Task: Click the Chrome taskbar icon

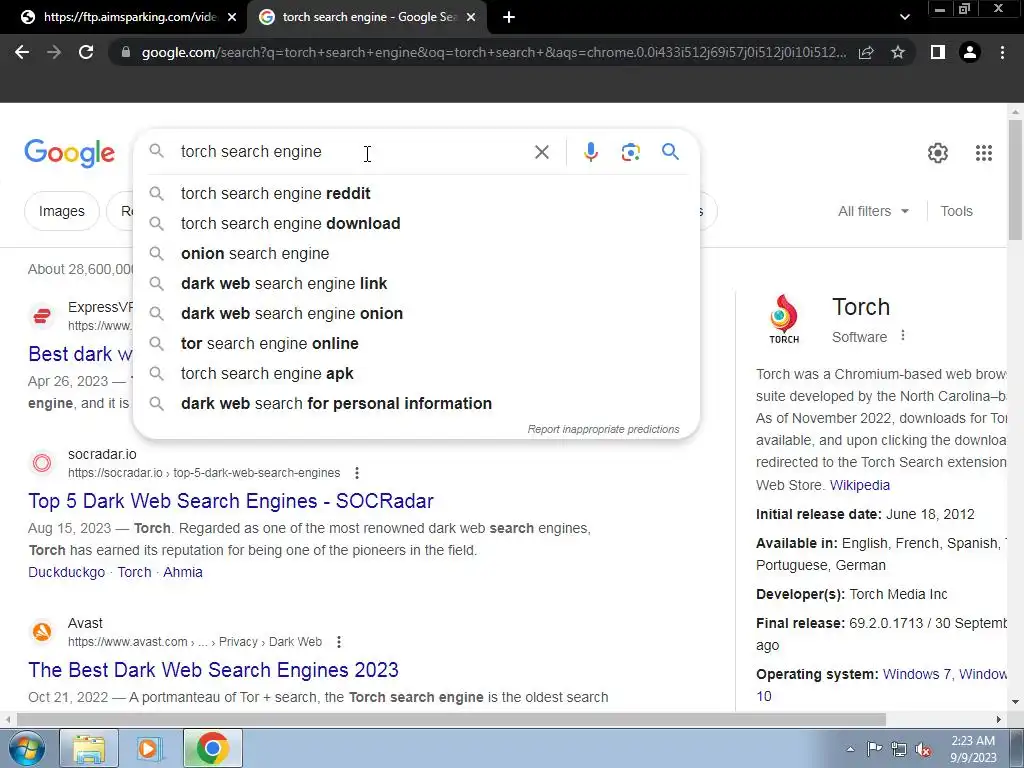Action: (212, 748)
